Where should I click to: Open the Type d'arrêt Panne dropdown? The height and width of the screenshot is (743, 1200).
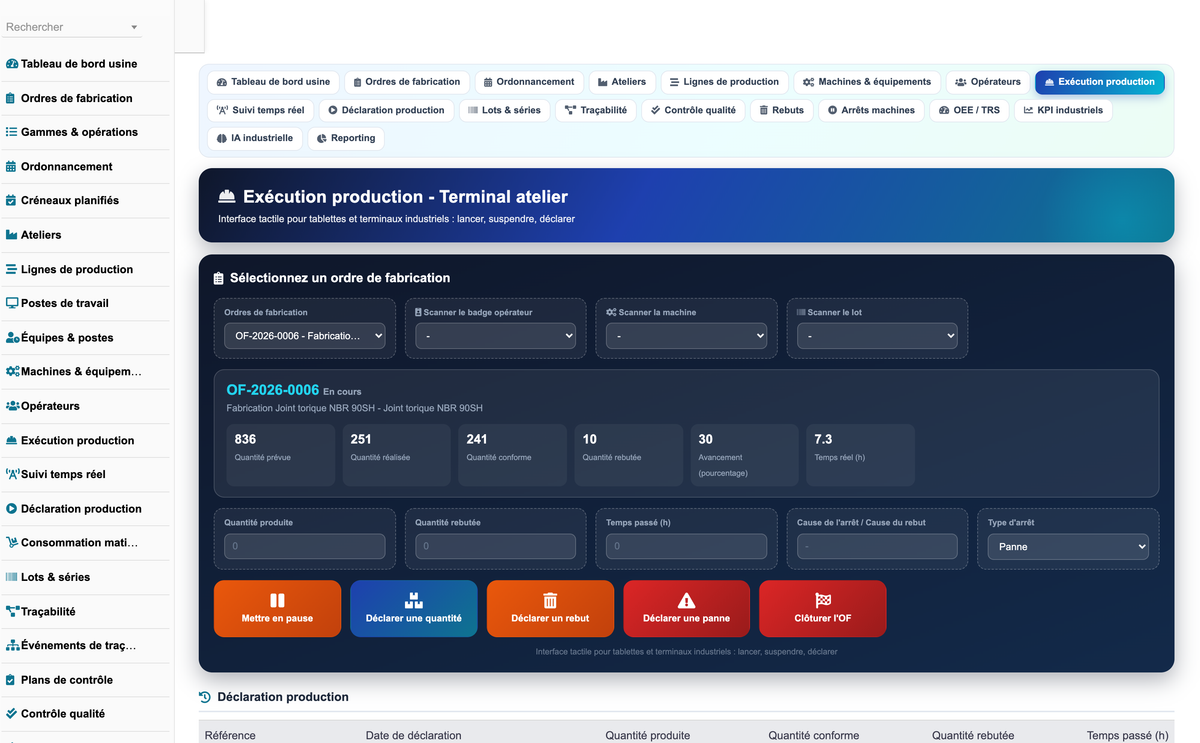[x=1068, y=546]
